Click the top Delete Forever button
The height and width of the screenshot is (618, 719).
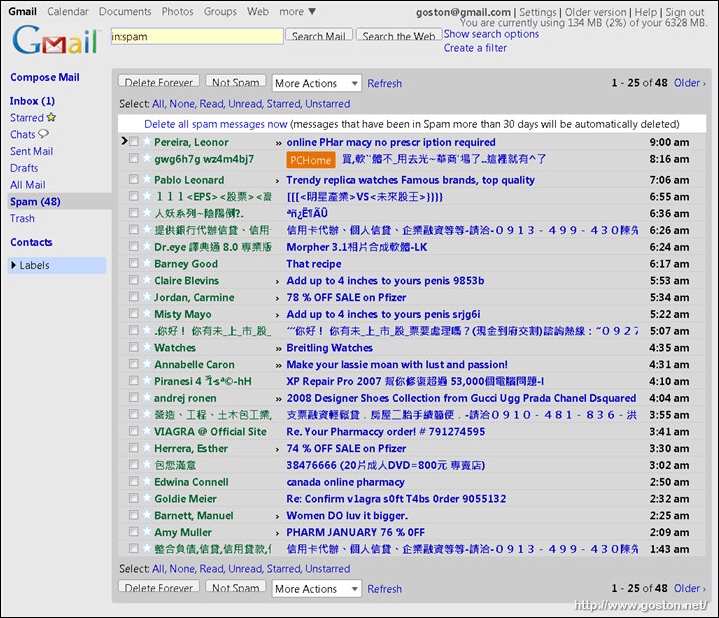click(x=159, y=82)
